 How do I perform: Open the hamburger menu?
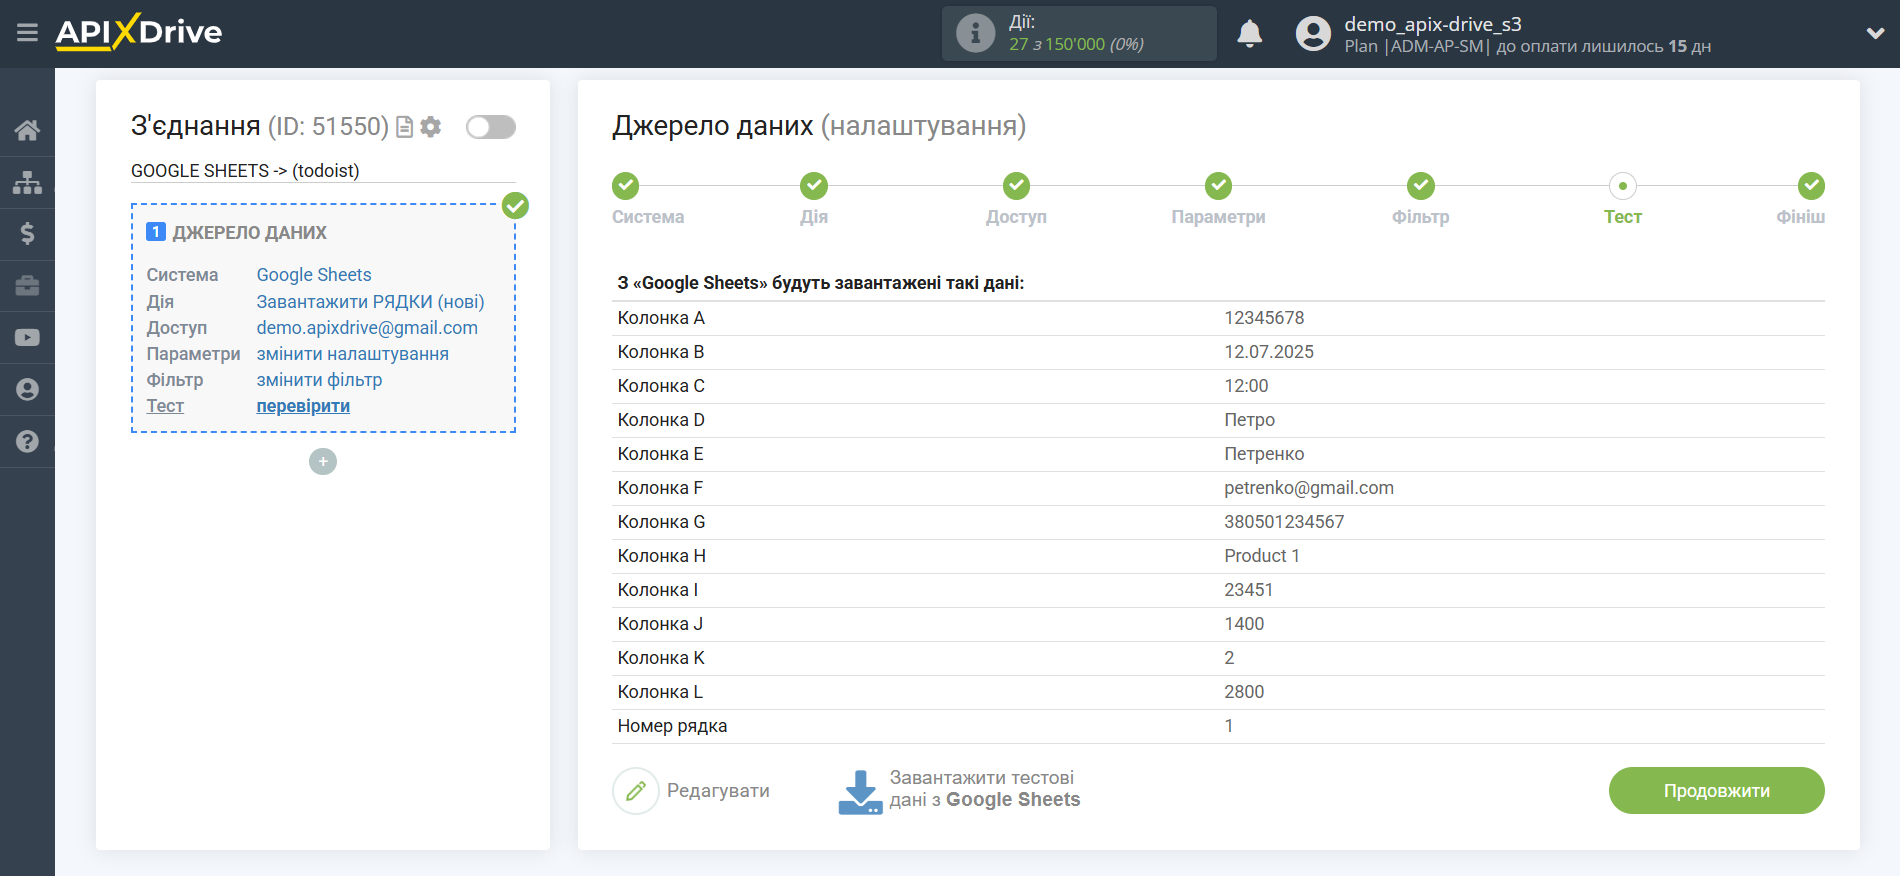pyautogui.click(x=27, y=33)
